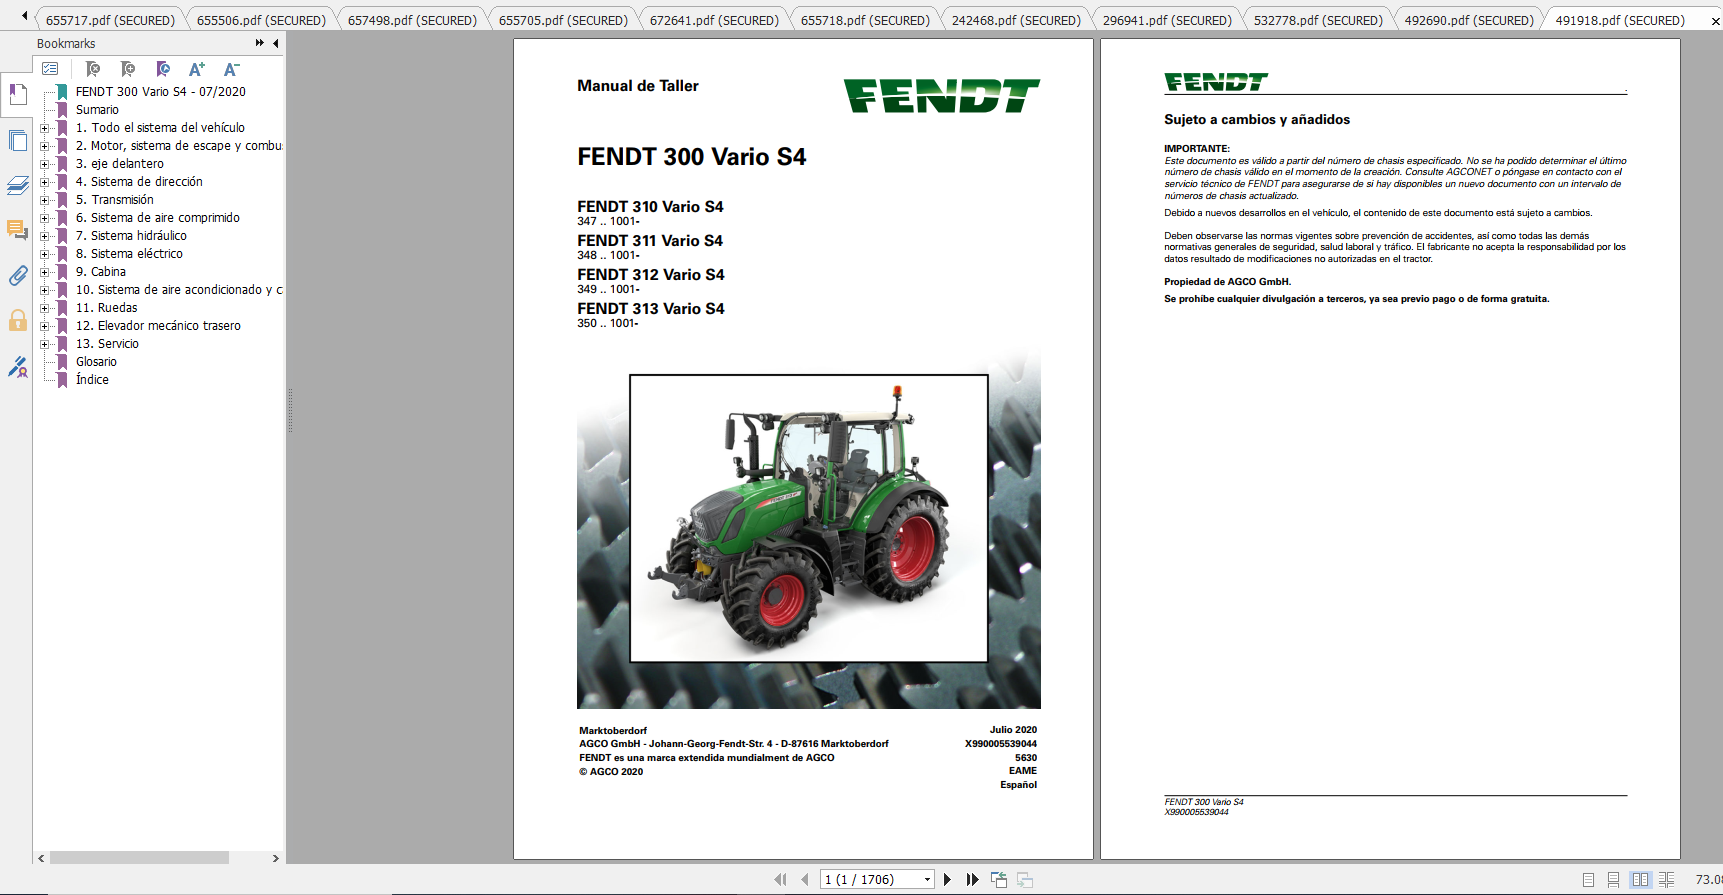Screen dimensions: 1723x895
Task: Decrease bookmark font size with A-
Action: 231,69
